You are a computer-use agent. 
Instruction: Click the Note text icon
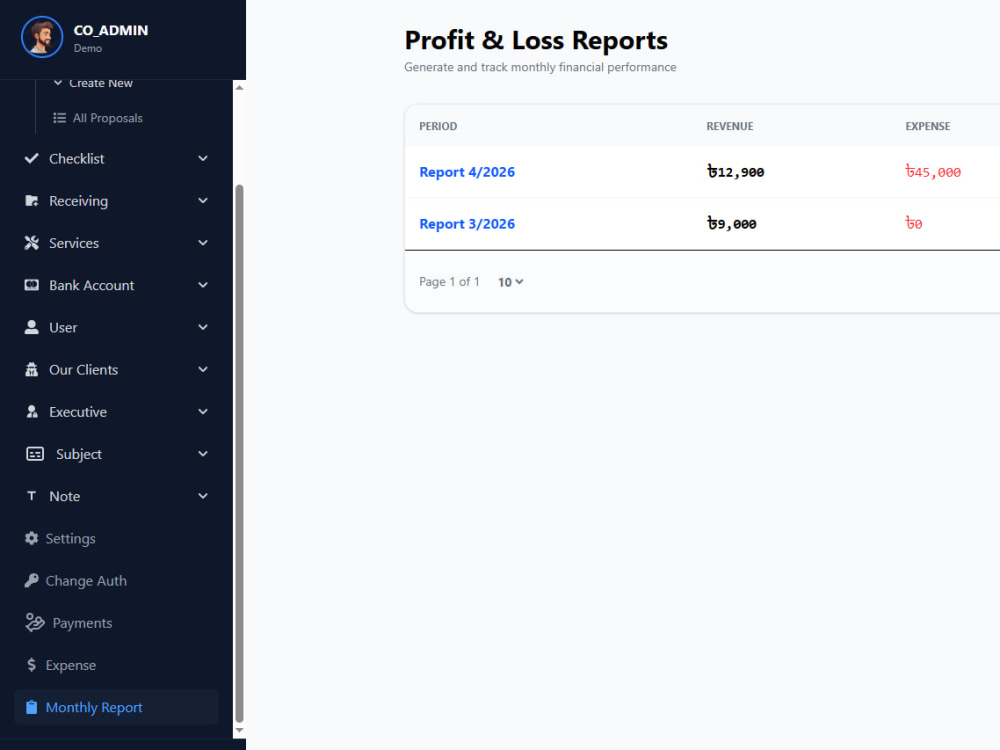point(31,496)
